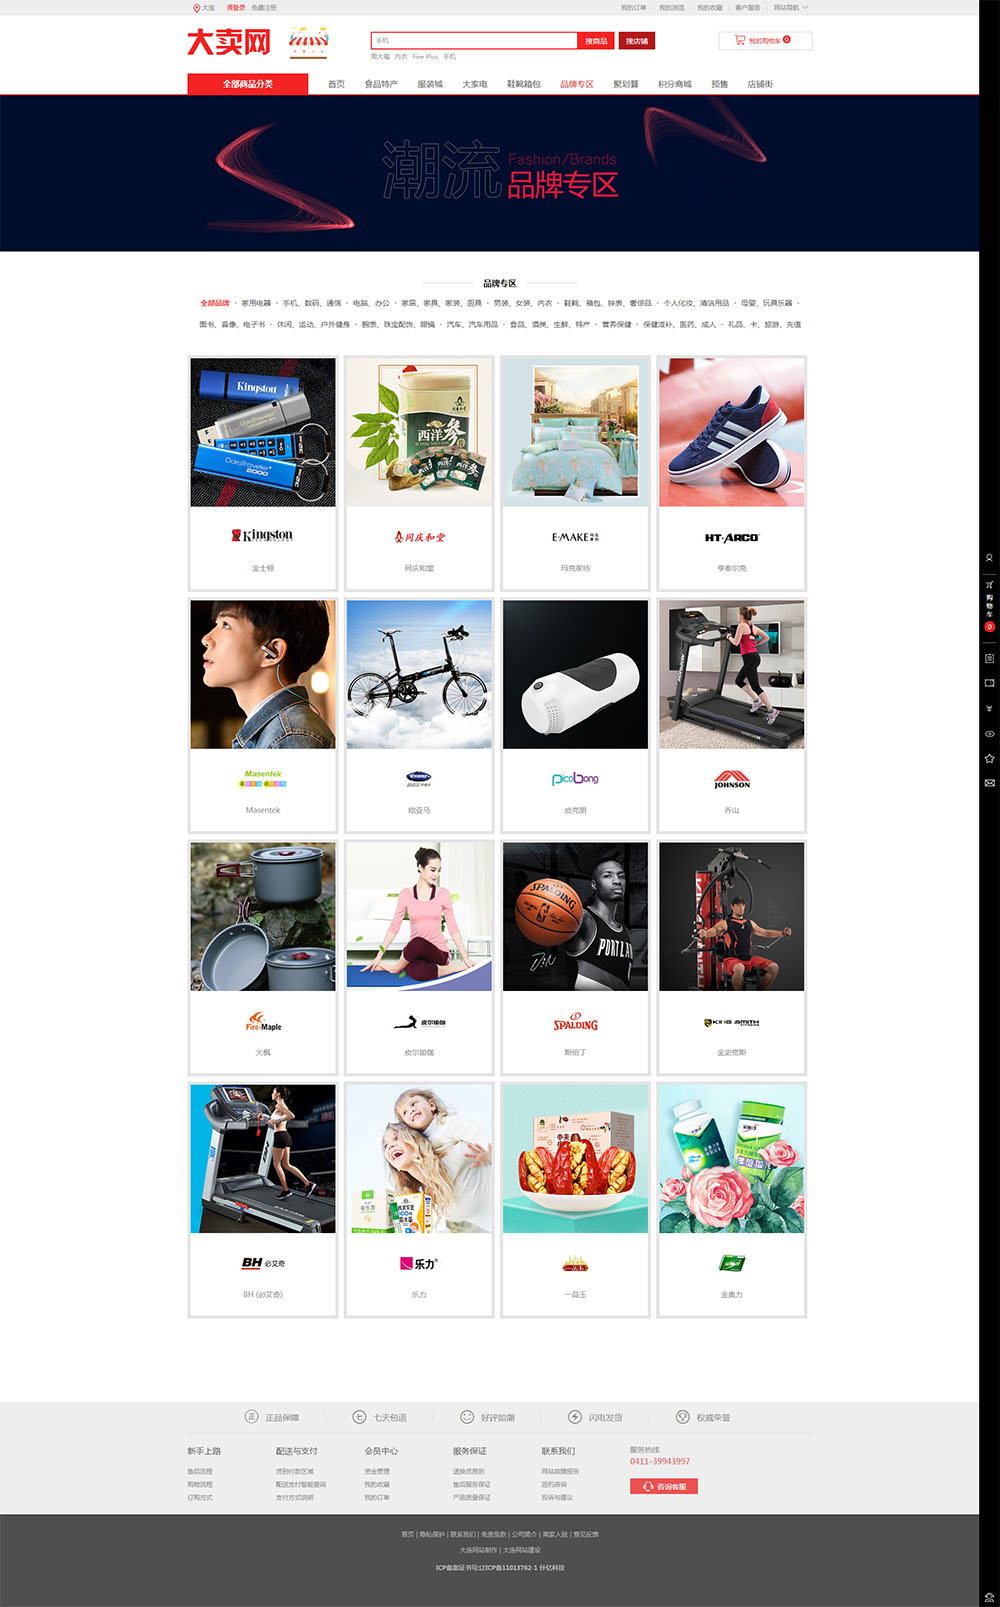Click the yen currency icon in sidebar
This screenshot has height=1607, width=1000.
pyautogui.click(x=989, y=708)
